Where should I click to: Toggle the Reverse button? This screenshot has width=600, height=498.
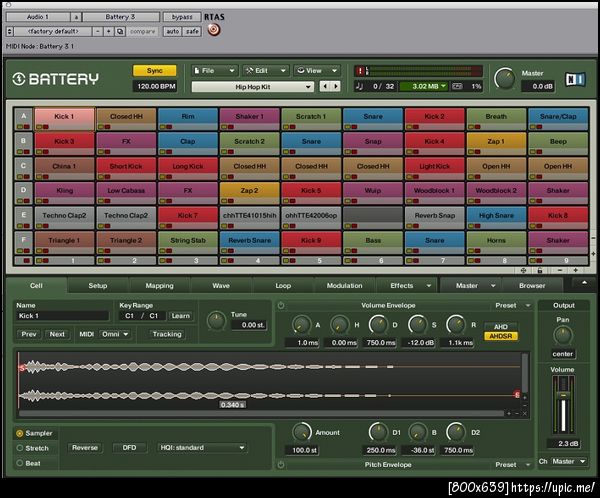[x=85, y=447]
